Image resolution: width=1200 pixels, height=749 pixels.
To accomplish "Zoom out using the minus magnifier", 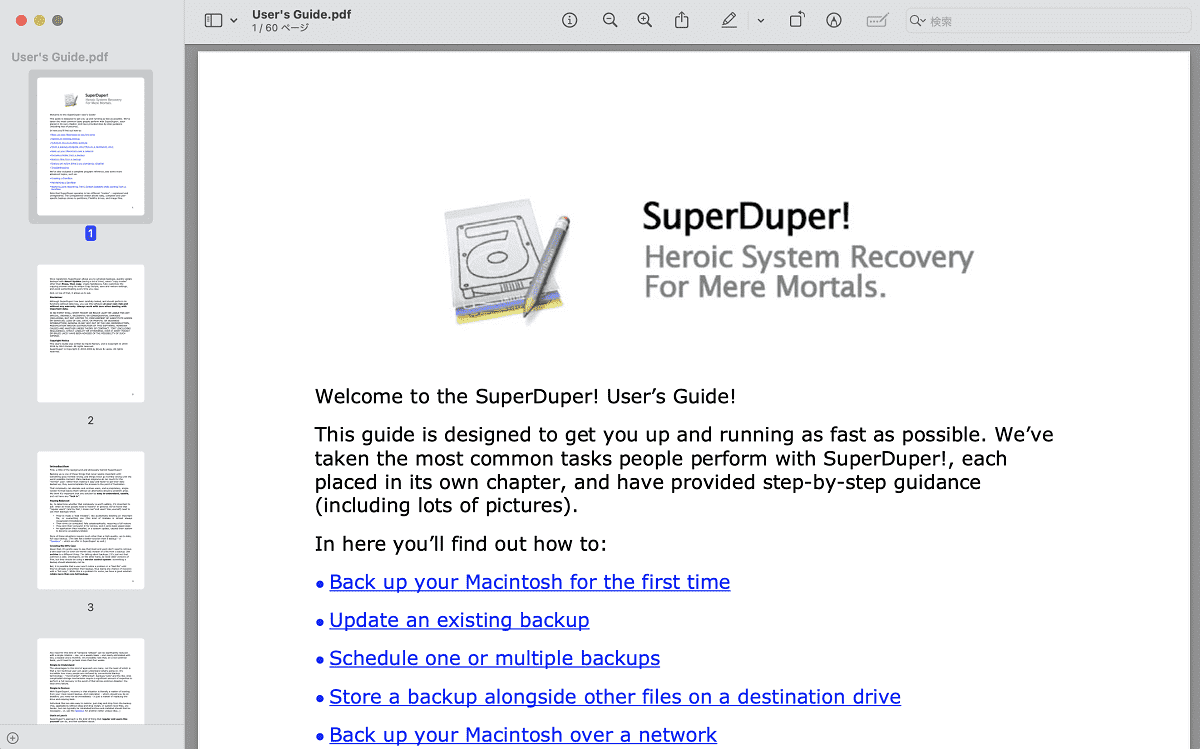I will pyautogui.click(x=610, y=20).
